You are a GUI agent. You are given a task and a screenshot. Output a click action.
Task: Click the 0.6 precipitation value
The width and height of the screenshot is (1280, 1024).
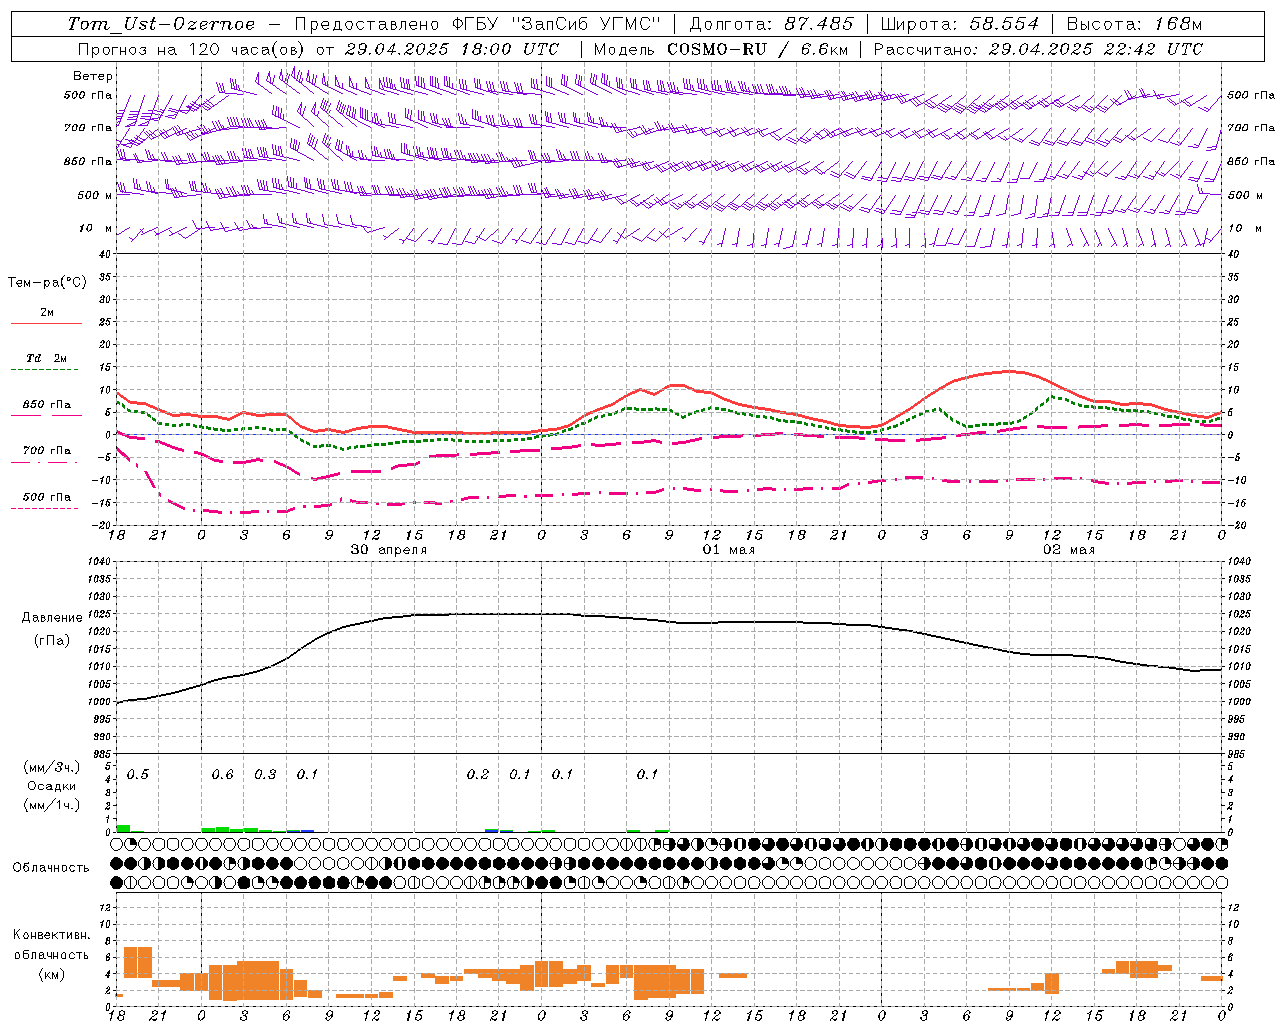222,774
